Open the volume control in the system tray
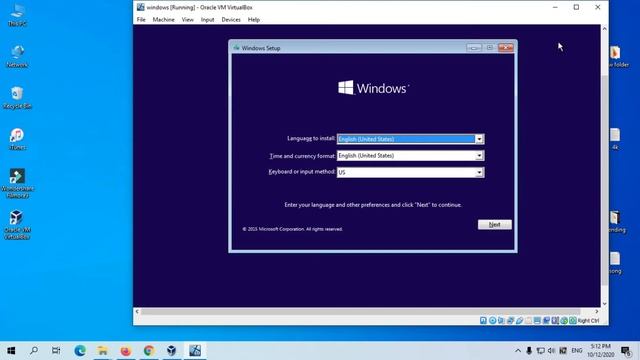Screen dimensions: 640x360 551,351
